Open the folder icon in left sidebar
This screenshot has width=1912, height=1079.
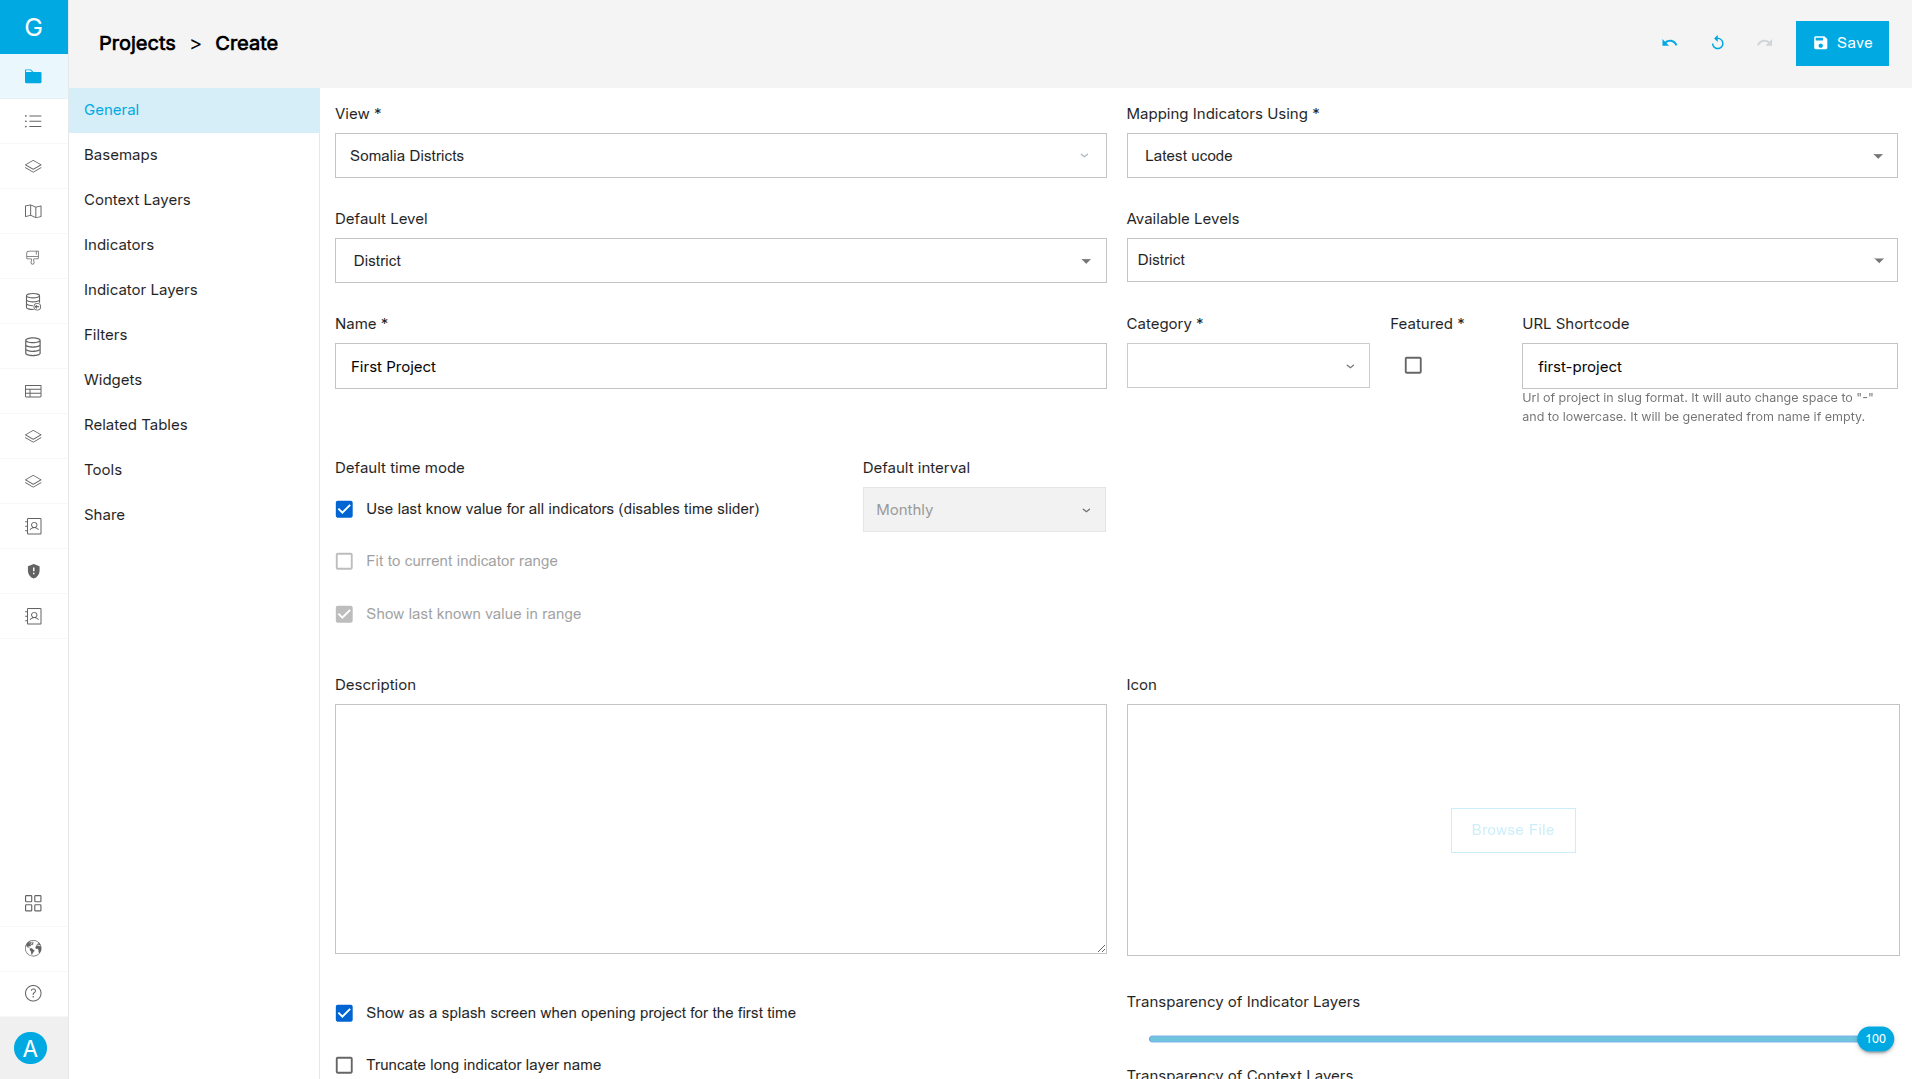(33, 76)
